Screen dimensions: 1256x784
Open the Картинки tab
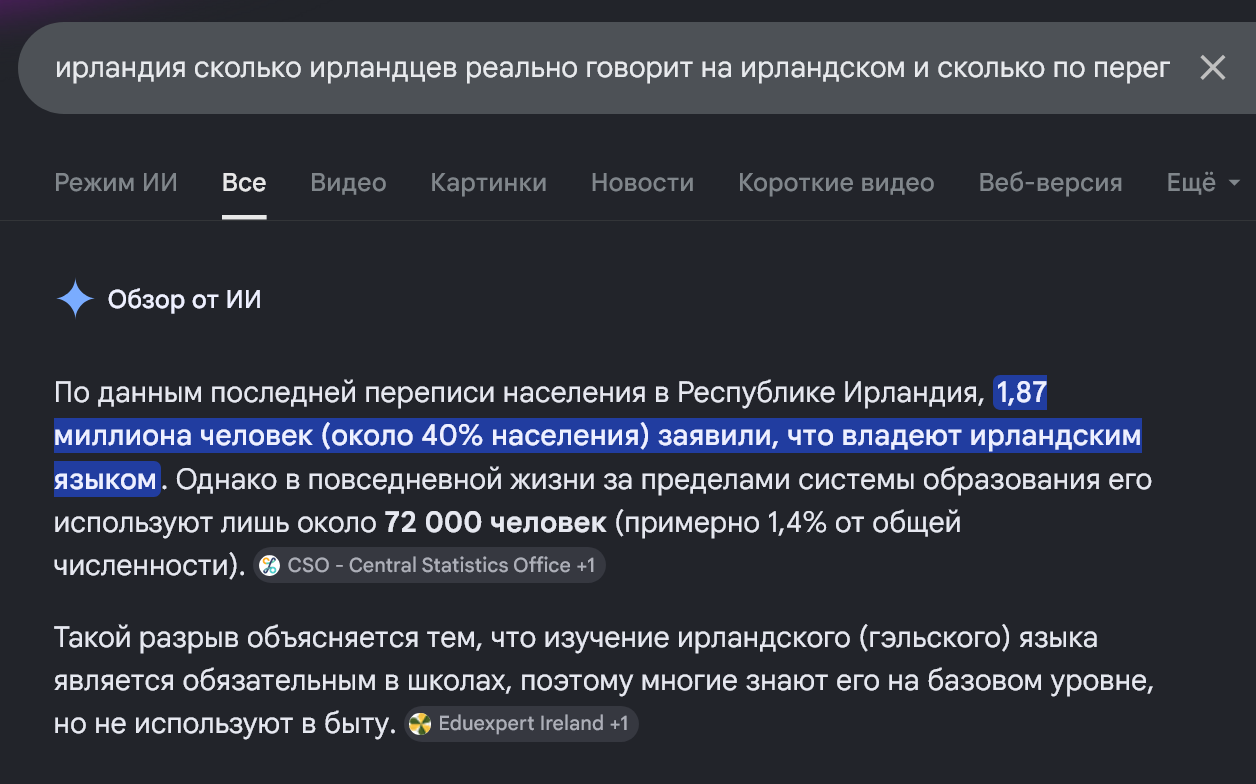pyautogui.click(x=489, y=183)
